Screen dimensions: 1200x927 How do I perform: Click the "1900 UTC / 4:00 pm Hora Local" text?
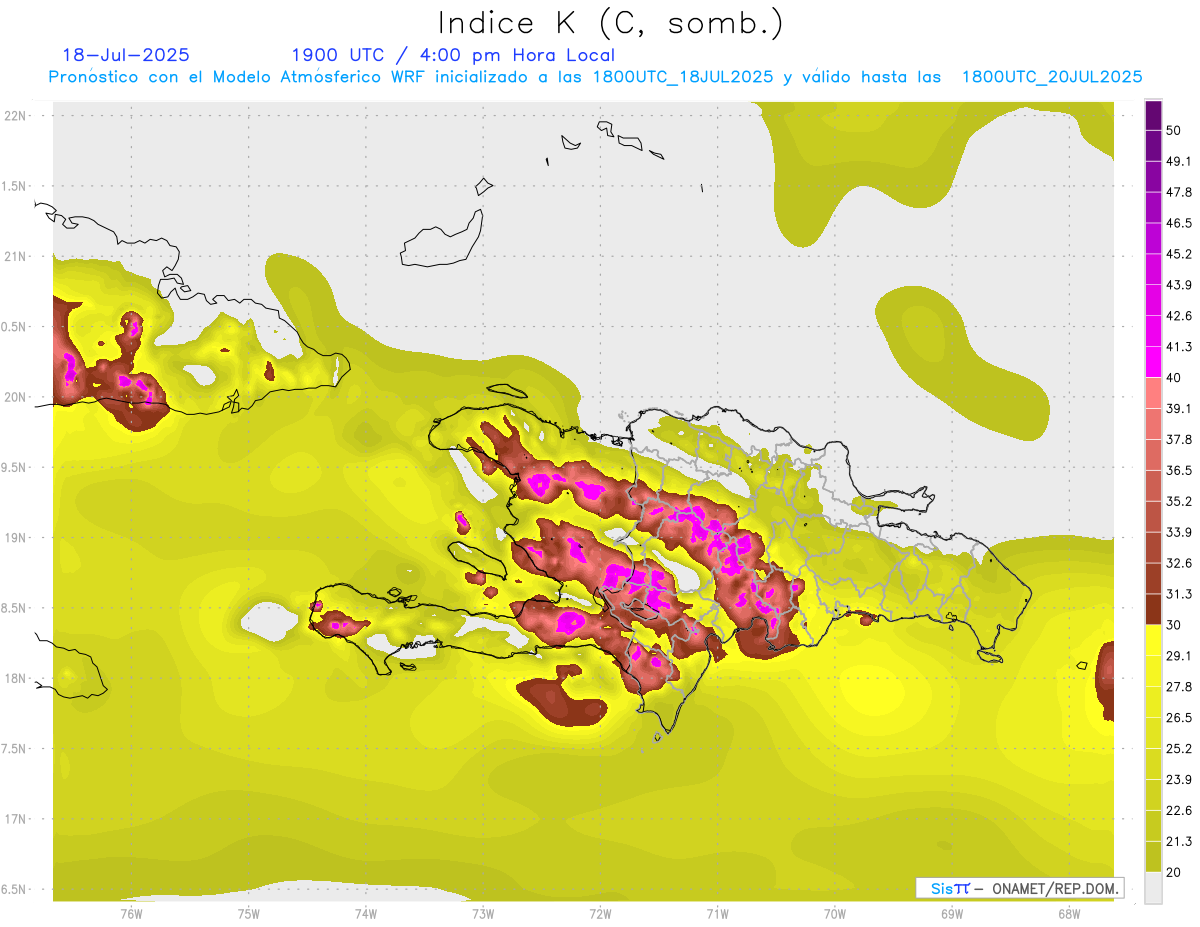point(453,55)
